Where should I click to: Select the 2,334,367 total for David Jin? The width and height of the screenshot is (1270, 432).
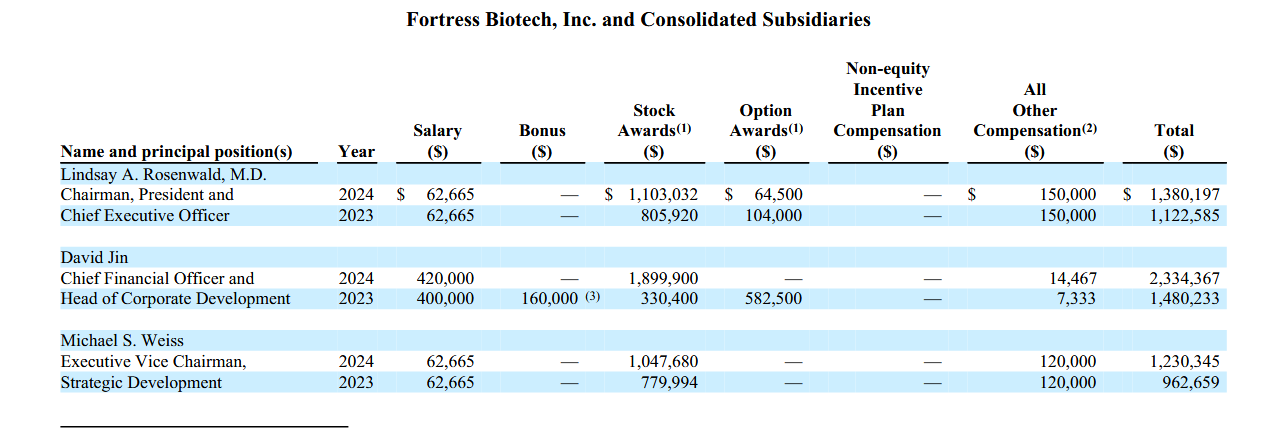click(x=1184, y=279)
